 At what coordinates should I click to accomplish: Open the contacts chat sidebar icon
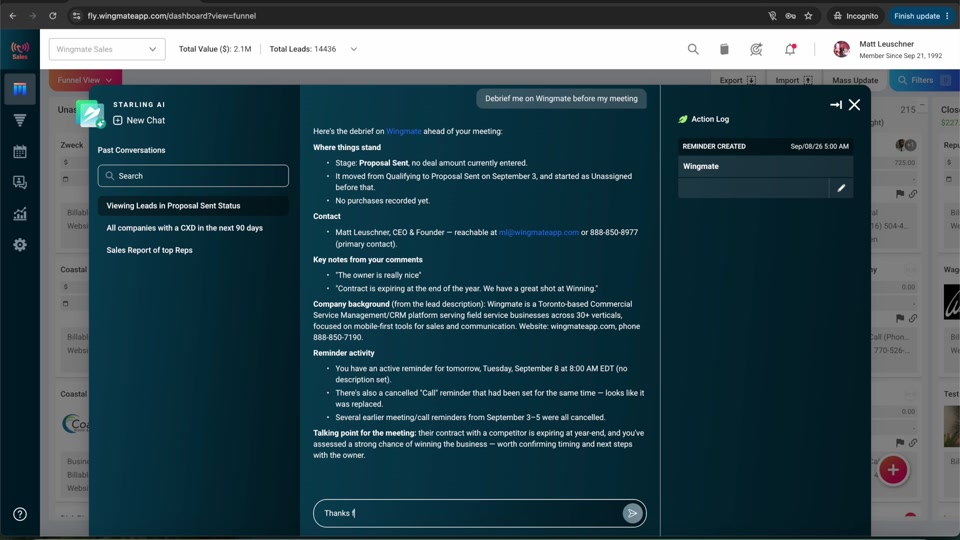20,182
